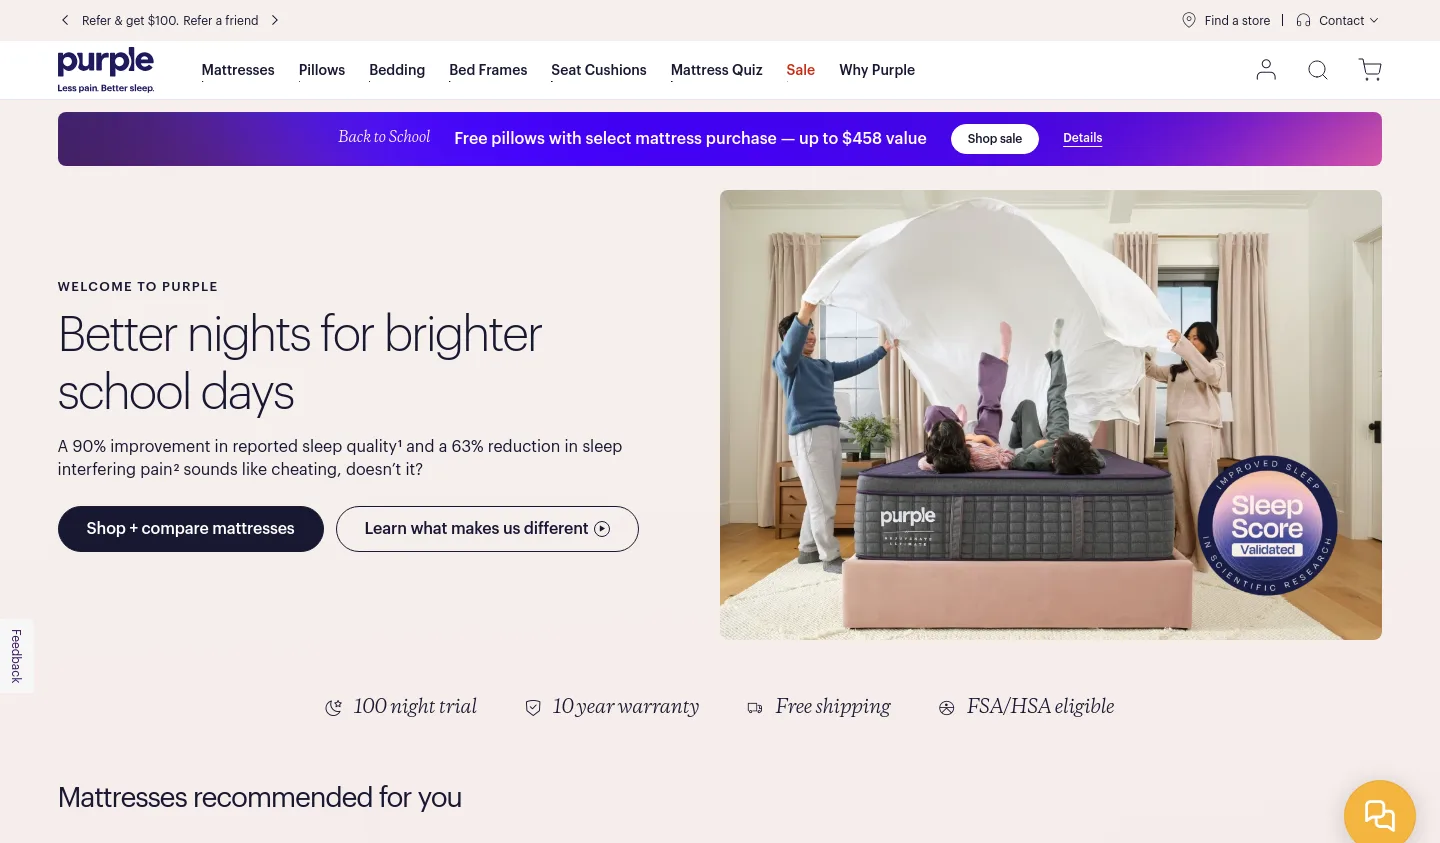Open the Seat Cushions menu

click(x=599, y=70)
